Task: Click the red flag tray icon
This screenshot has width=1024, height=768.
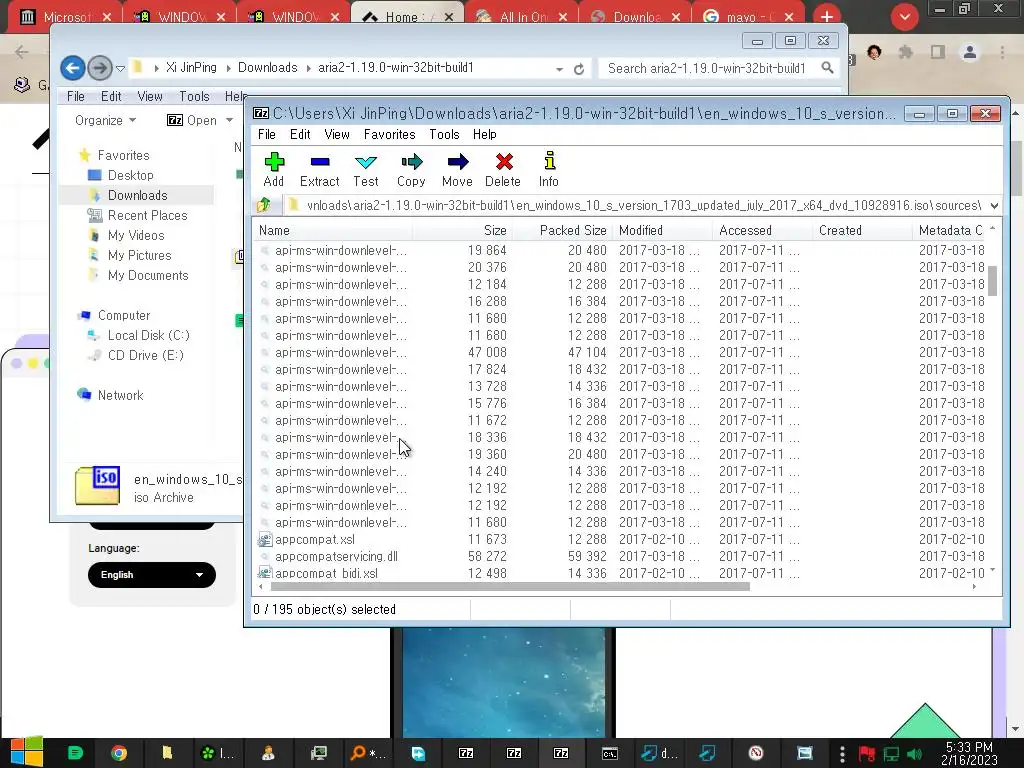Action: coord(867,754)
